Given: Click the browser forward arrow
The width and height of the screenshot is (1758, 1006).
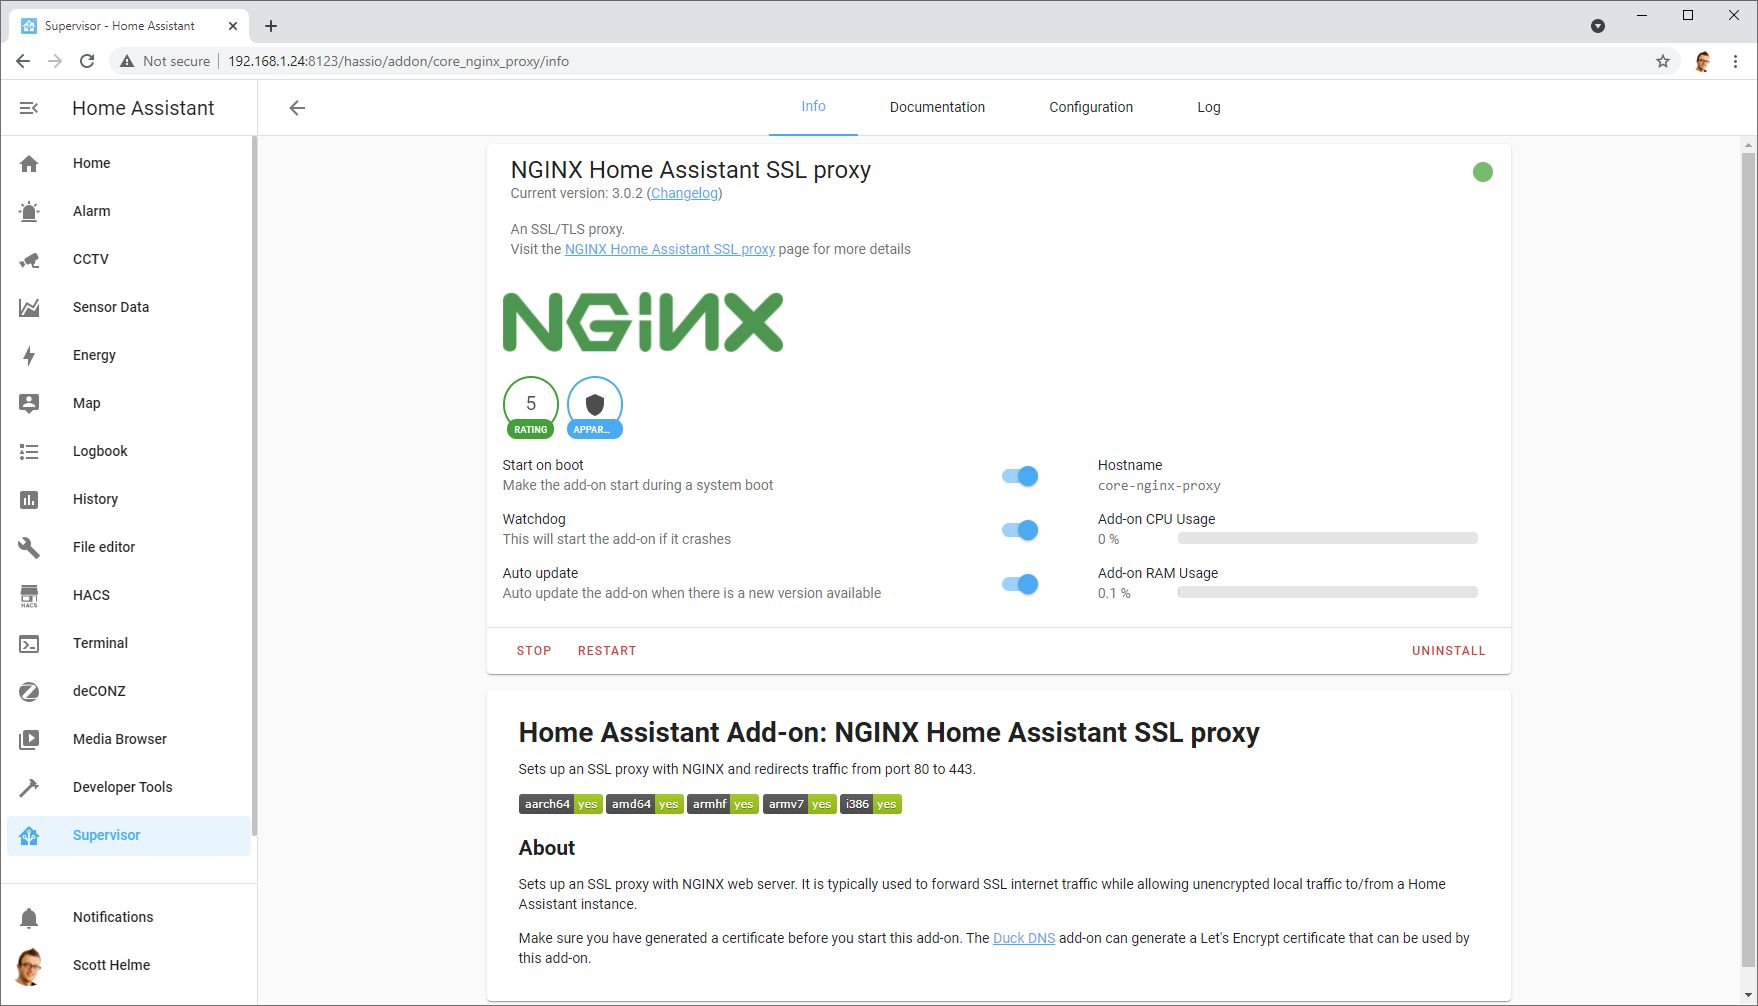Looking at the screenshot, I should 55,61.
